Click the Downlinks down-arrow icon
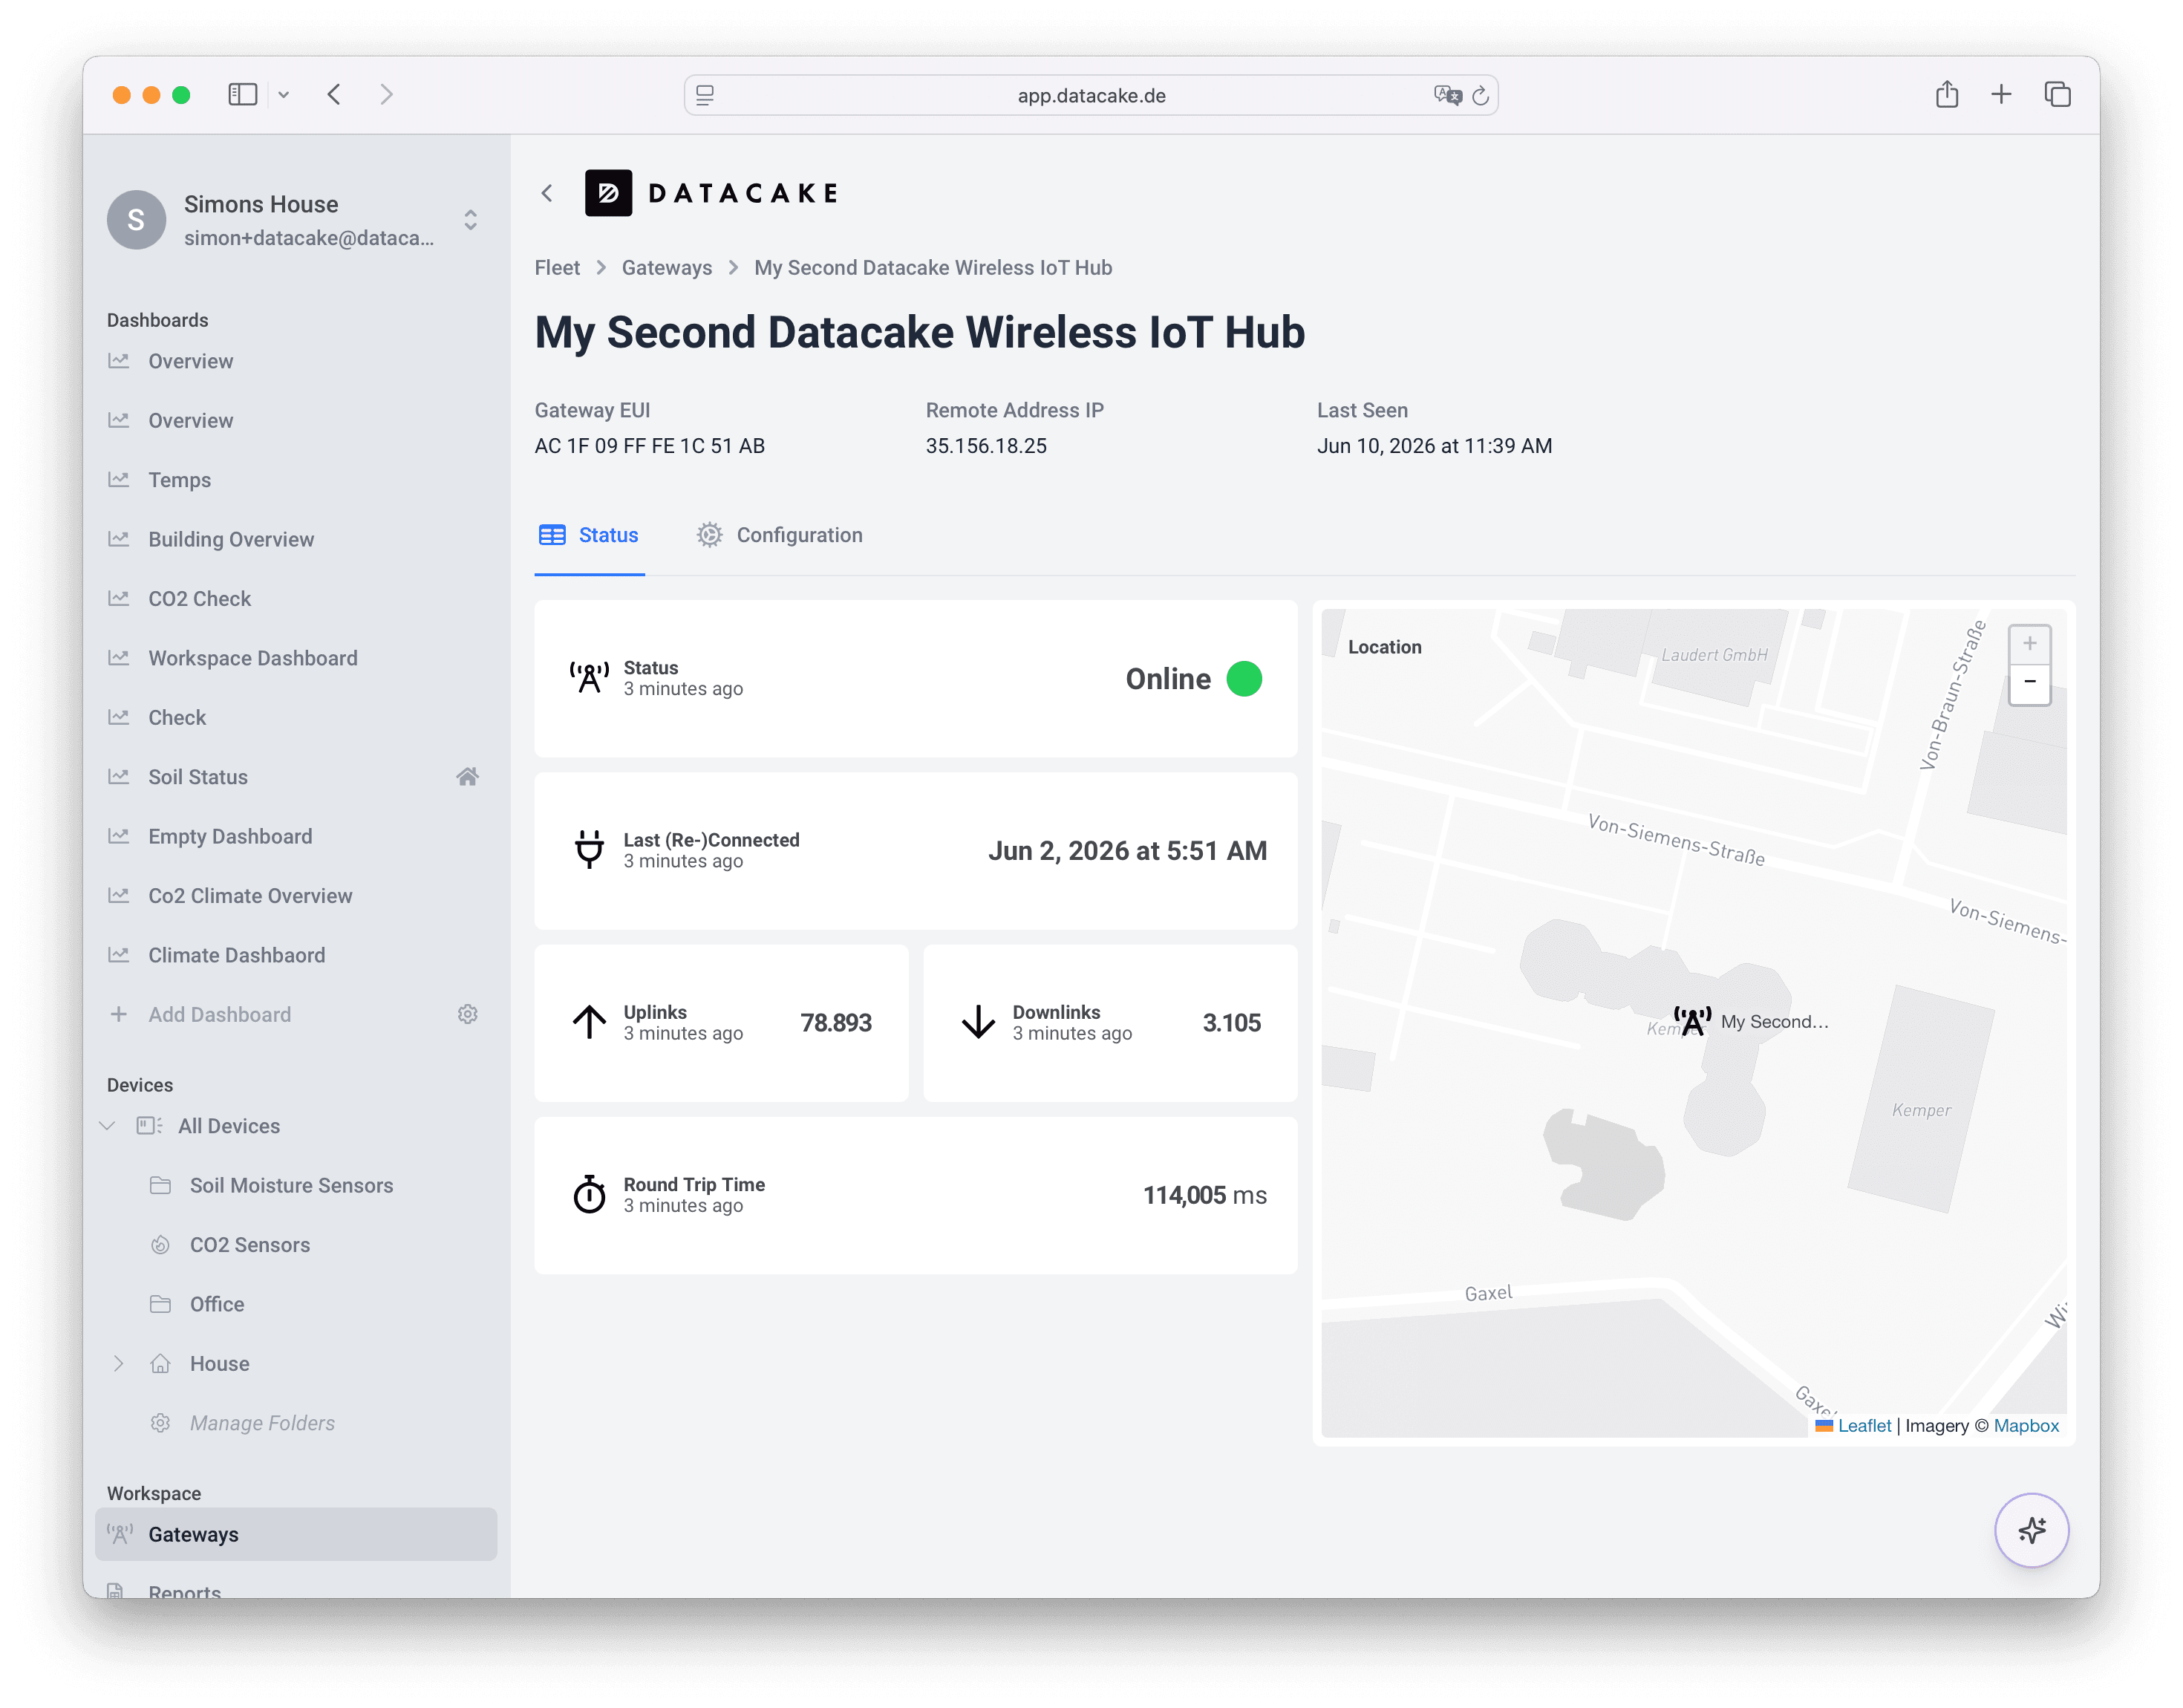Image resolution: width=2183 pixels, height=1708 pixels. click(978, 1022)
